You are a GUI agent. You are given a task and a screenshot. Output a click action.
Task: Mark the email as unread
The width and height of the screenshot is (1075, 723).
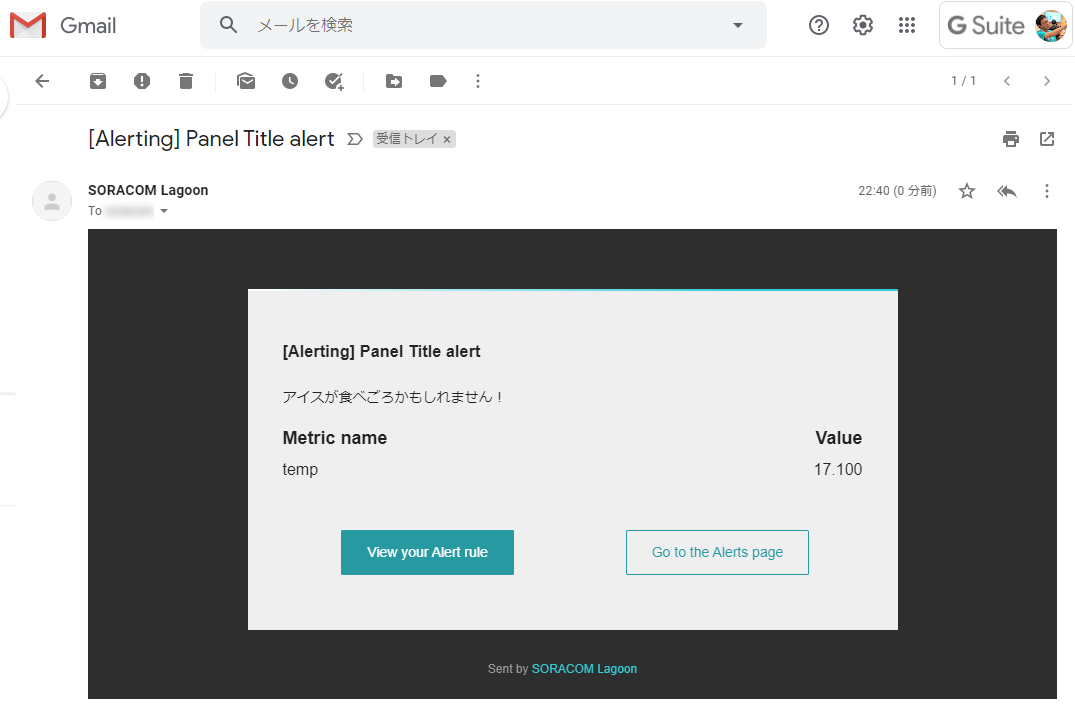[x=246, y=81]
